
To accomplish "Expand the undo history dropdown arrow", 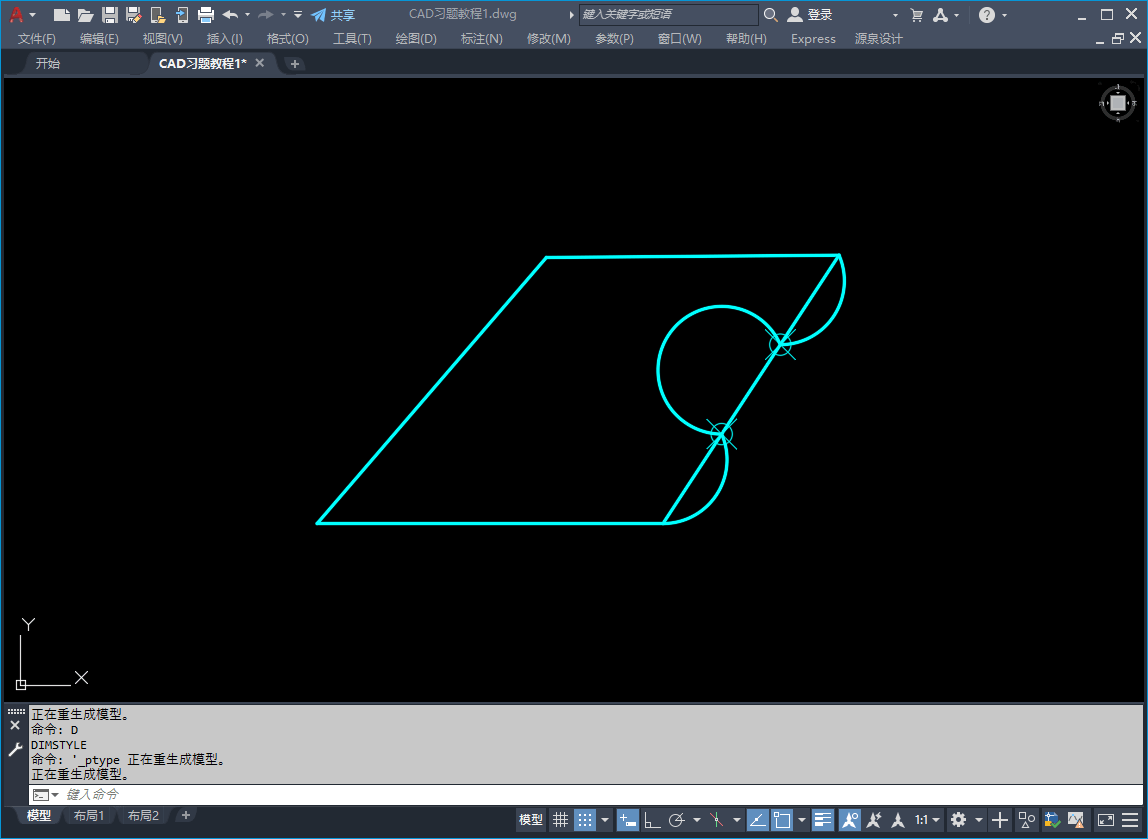I will tap(247, 15).
